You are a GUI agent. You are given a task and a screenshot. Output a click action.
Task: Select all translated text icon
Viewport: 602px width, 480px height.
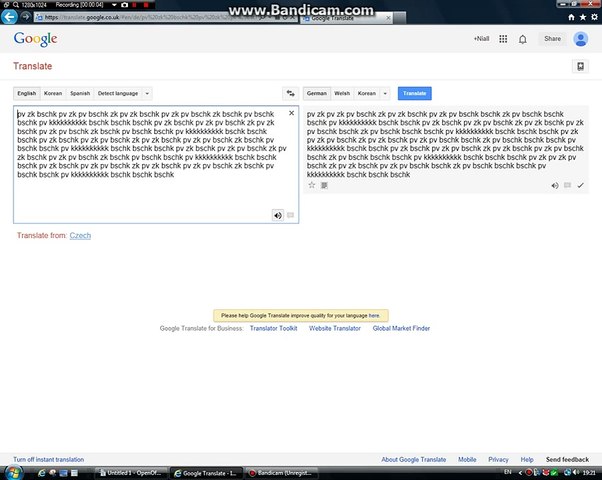coord(324,185)
